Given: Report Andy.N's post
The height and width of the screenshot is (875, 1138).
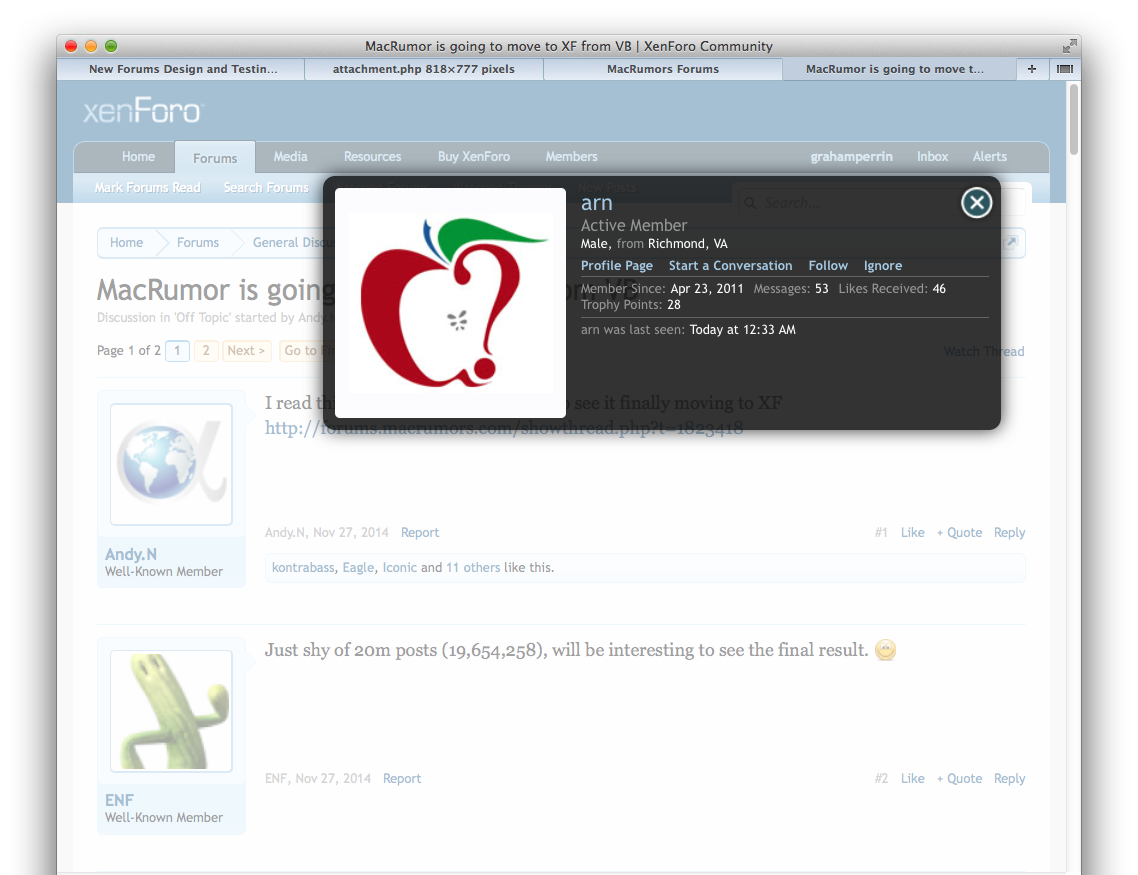Looking at the screenshot, I should coord(419,533).
